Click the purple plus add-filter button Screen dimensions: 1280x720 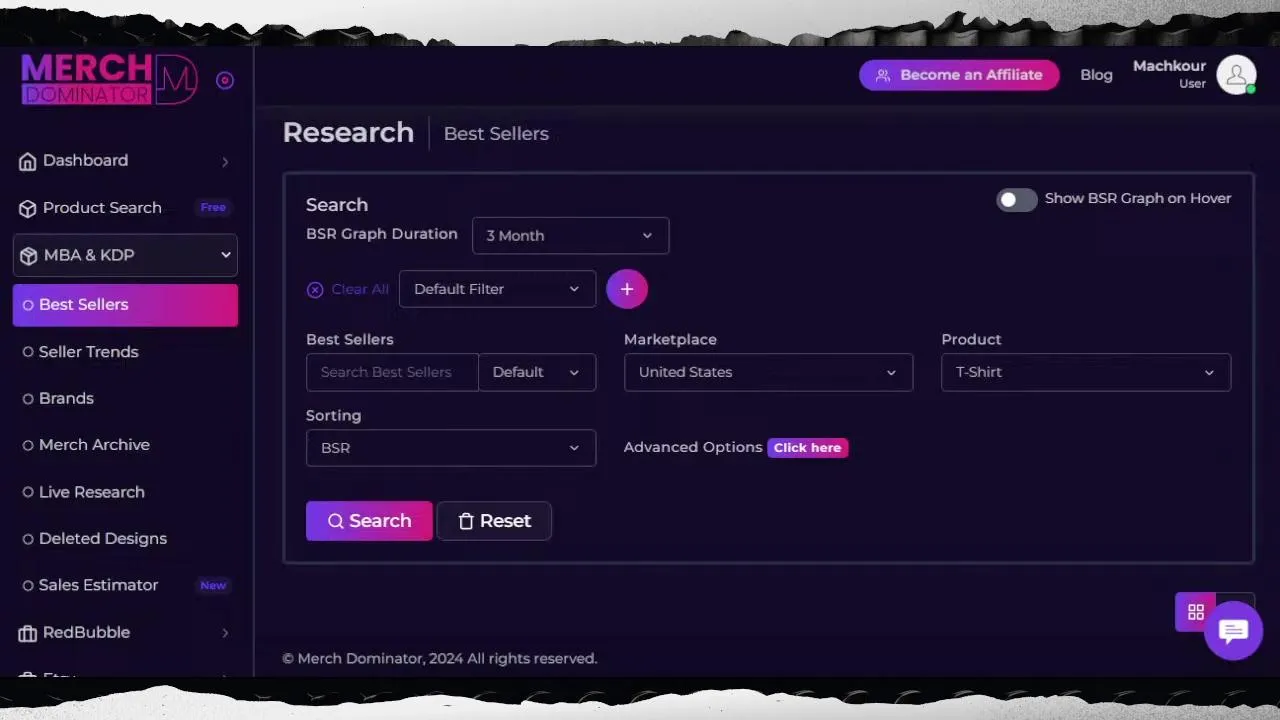627,289
